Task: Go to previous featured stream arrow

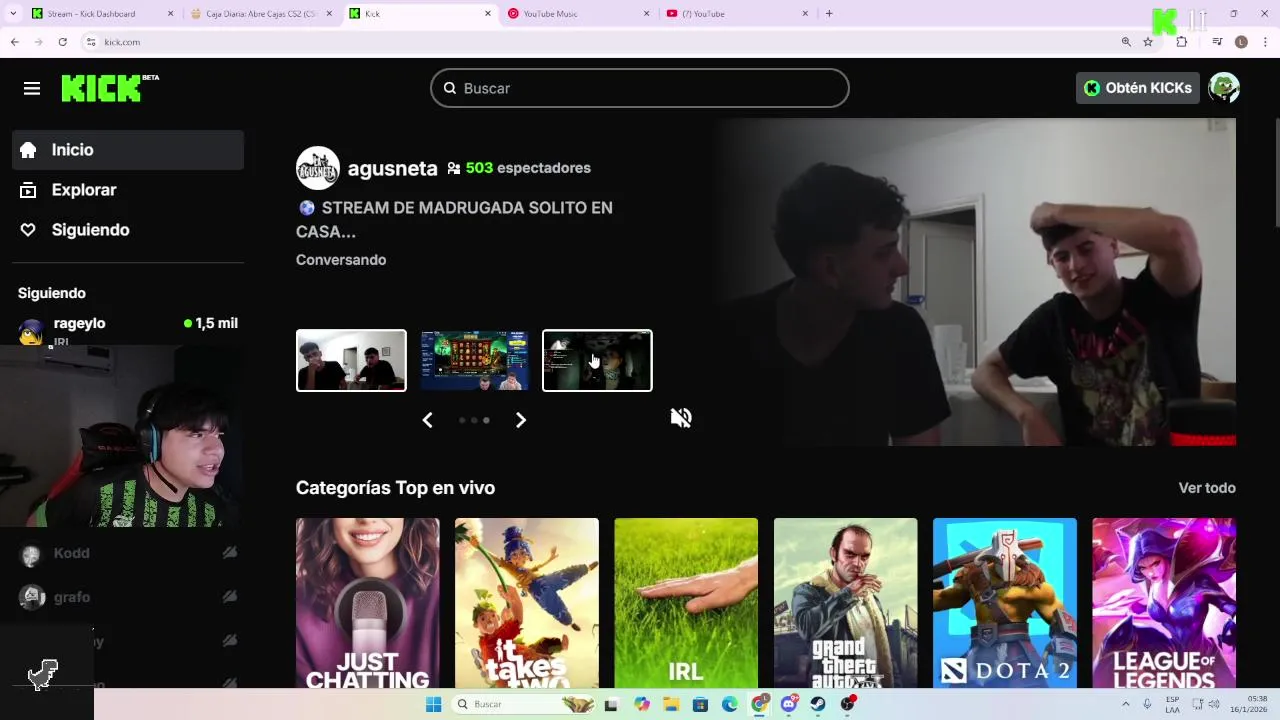Action: [x=427, y=420]
